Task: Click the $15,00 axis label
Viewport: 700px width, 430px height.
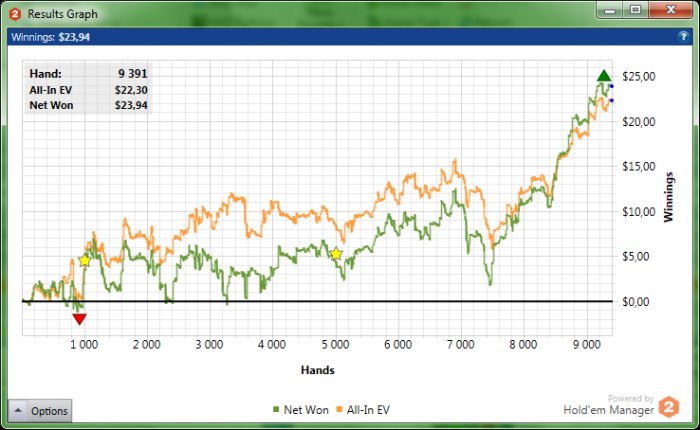Action: 639,167
